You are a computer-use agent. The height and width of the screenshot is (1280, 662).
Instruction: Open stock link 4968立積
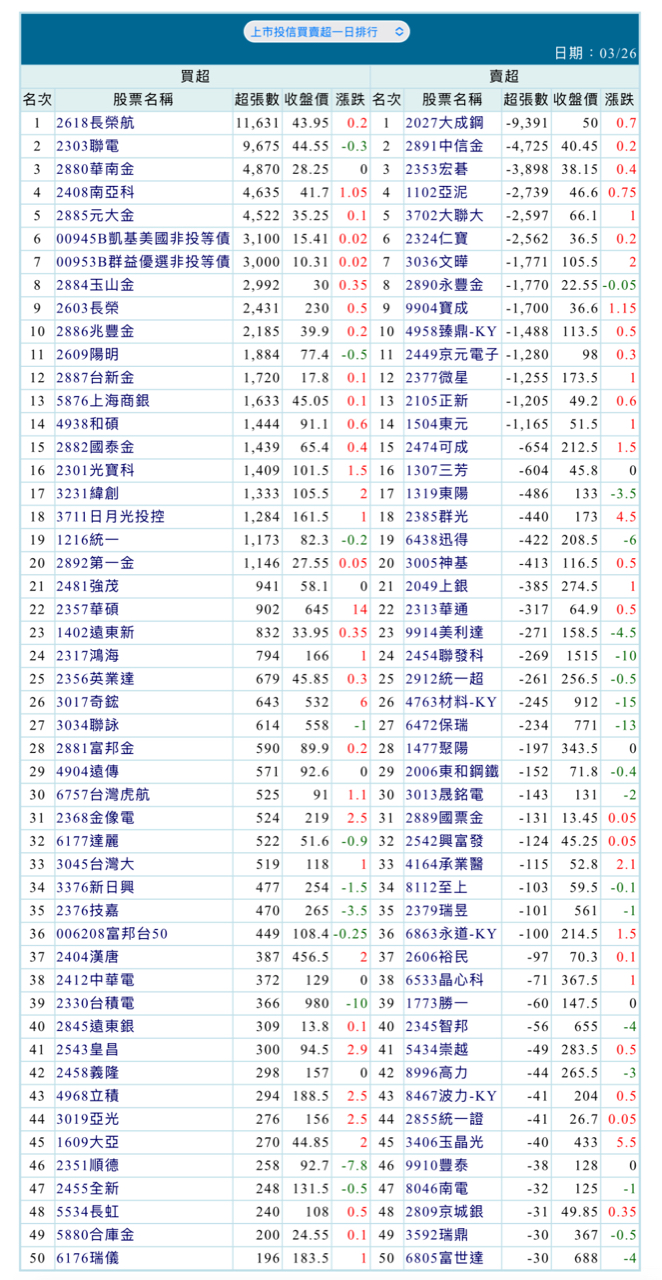(86, 1096)
